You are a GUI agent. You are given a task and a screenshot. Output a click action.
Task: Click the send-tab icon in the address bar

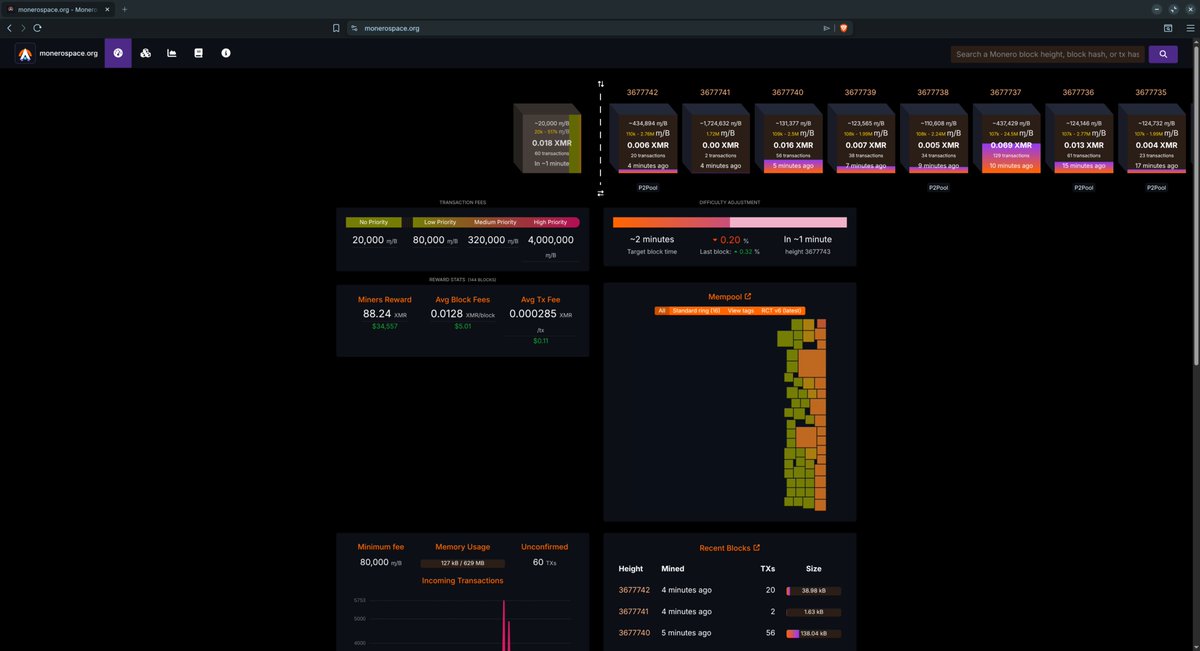[827, 28]
